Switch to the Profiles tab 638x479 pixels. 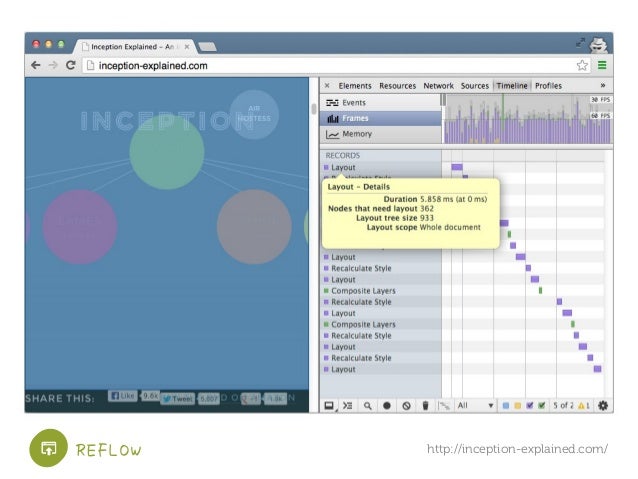(548, 86)
